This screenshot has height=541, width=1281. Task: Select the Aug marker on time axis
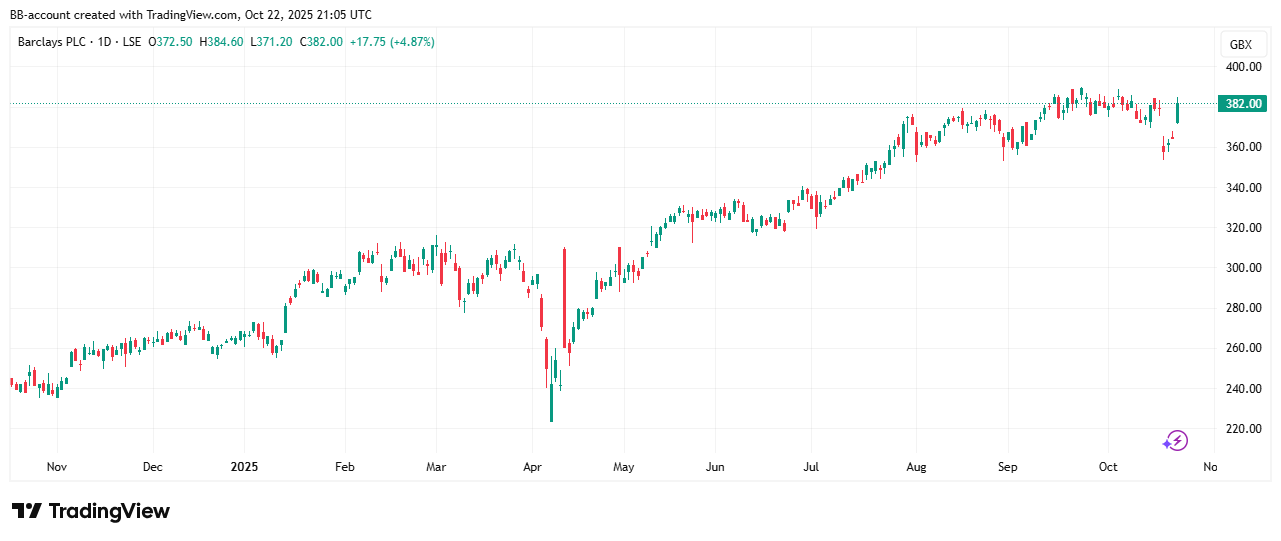coord(915,467)
